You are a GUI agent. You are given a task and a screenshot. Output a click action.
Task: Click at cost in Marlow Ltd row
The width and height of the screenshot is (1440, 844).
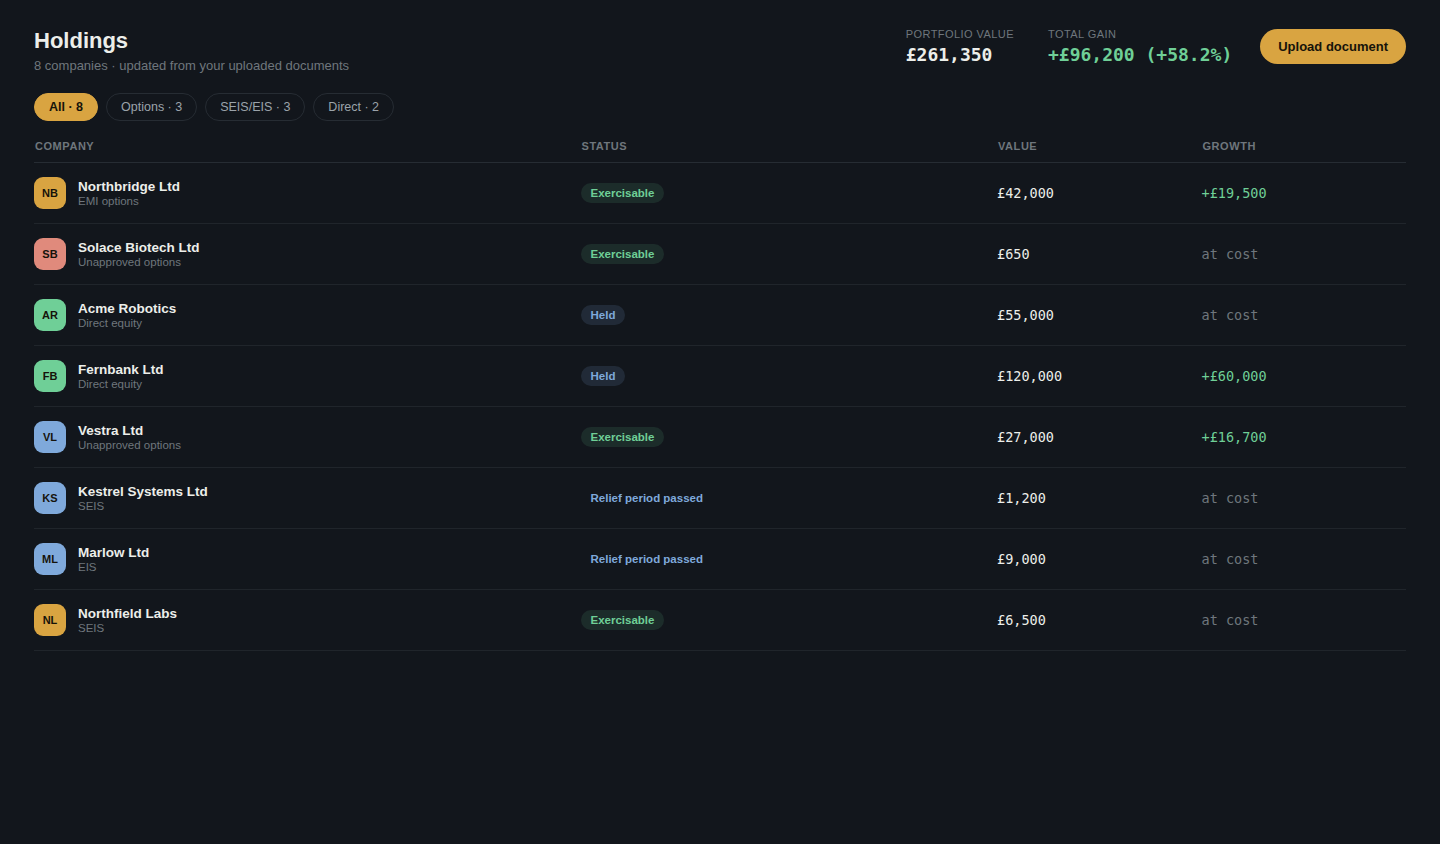pyautogui.click(x=1230, y=559)
